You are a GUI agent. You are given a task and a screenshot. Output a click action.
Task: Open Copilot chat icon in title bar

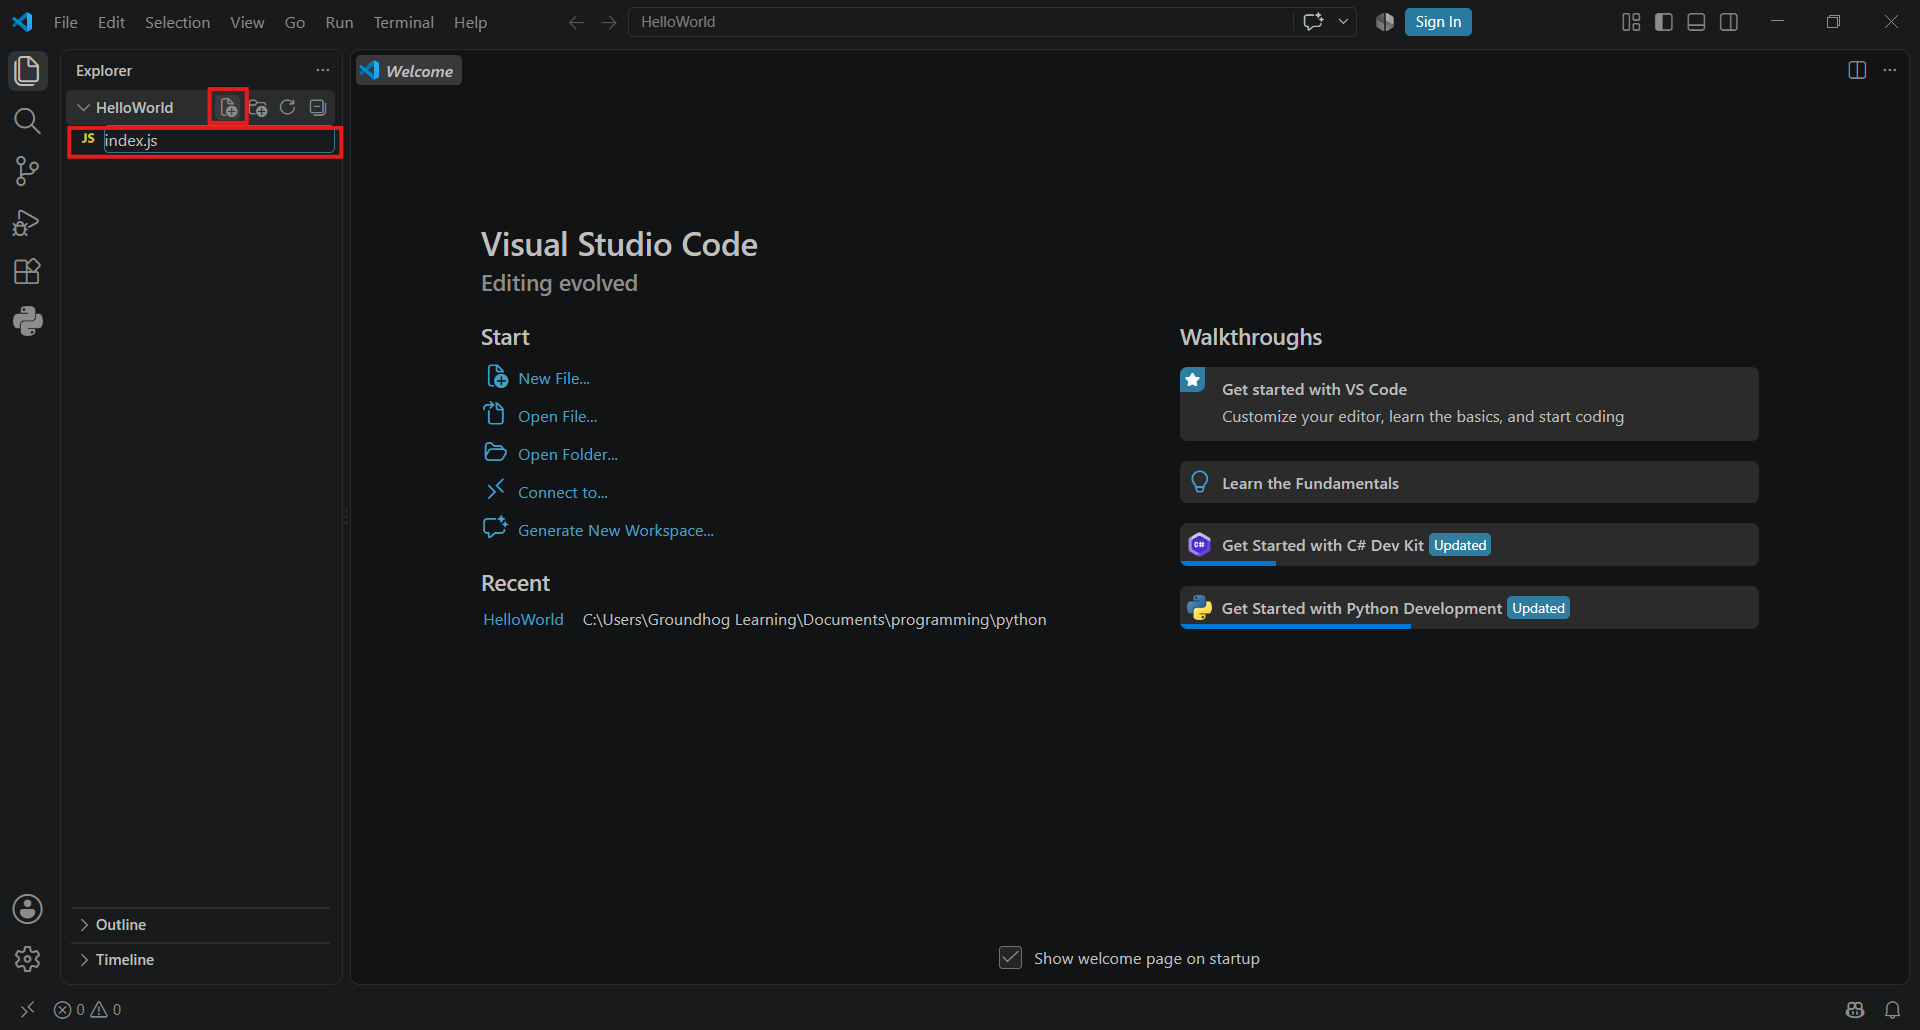pos(1313,22)
